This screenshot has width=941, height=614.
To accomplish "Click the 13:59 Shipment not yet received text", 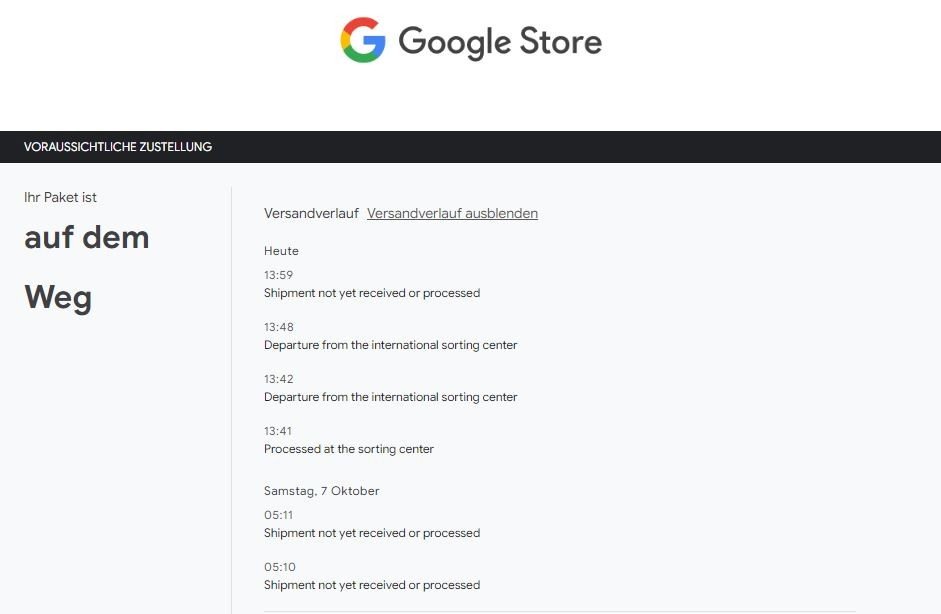I will [371, 293].
